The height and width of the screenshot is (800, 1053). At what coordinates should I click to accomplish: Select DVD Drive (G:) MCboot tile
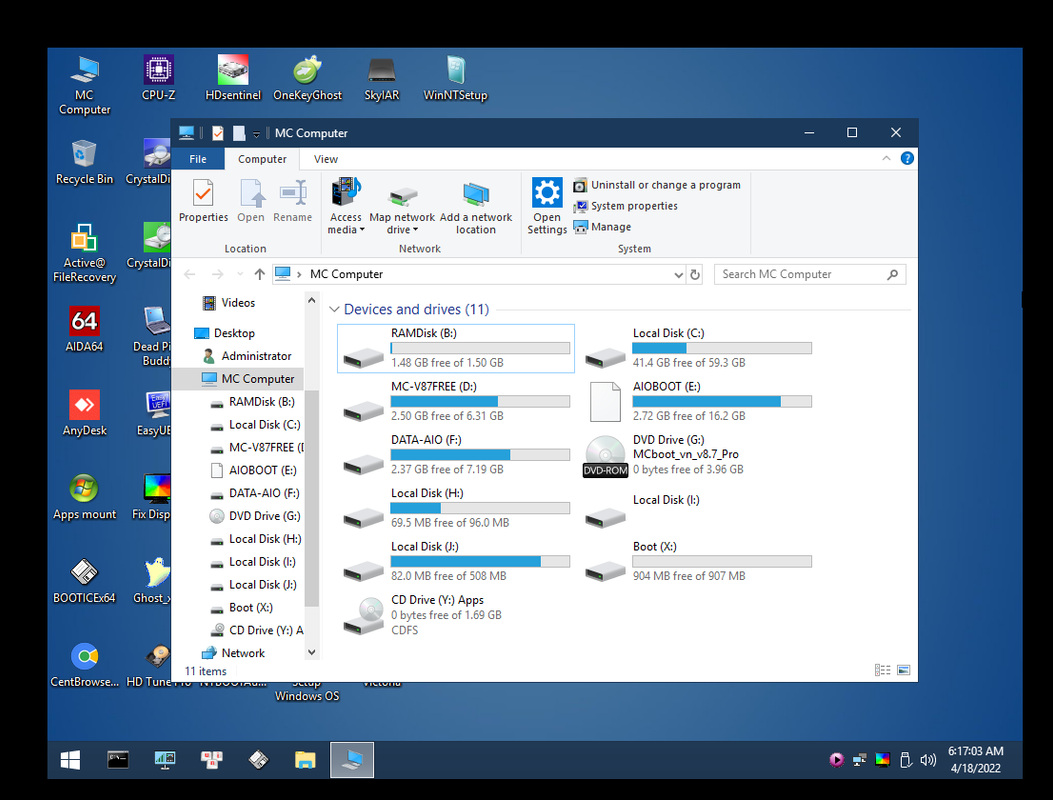[x=698, y=455]
